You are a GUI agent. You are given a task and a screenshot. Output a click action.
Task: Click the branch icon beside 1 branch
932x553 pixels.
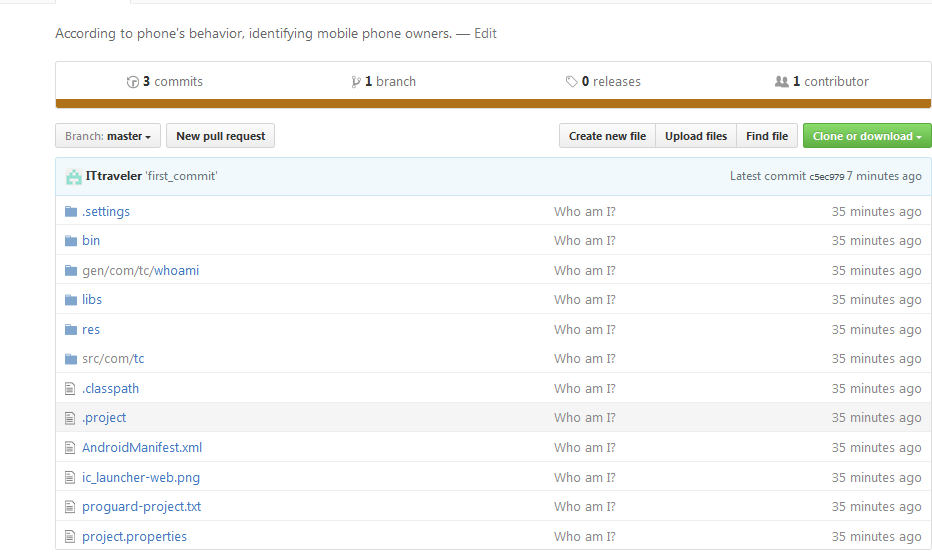tap(356, 82)
